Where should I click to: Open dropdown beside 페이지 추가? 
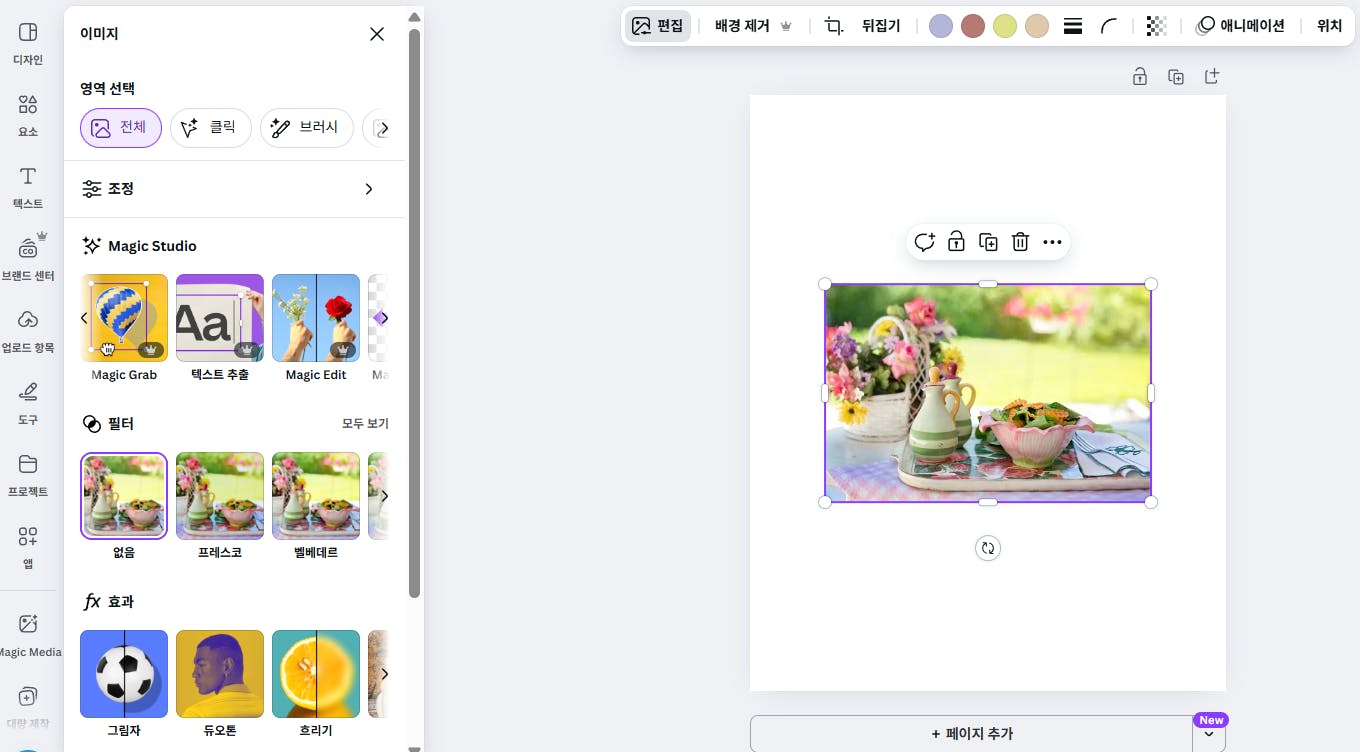[x=1209, y=734]
